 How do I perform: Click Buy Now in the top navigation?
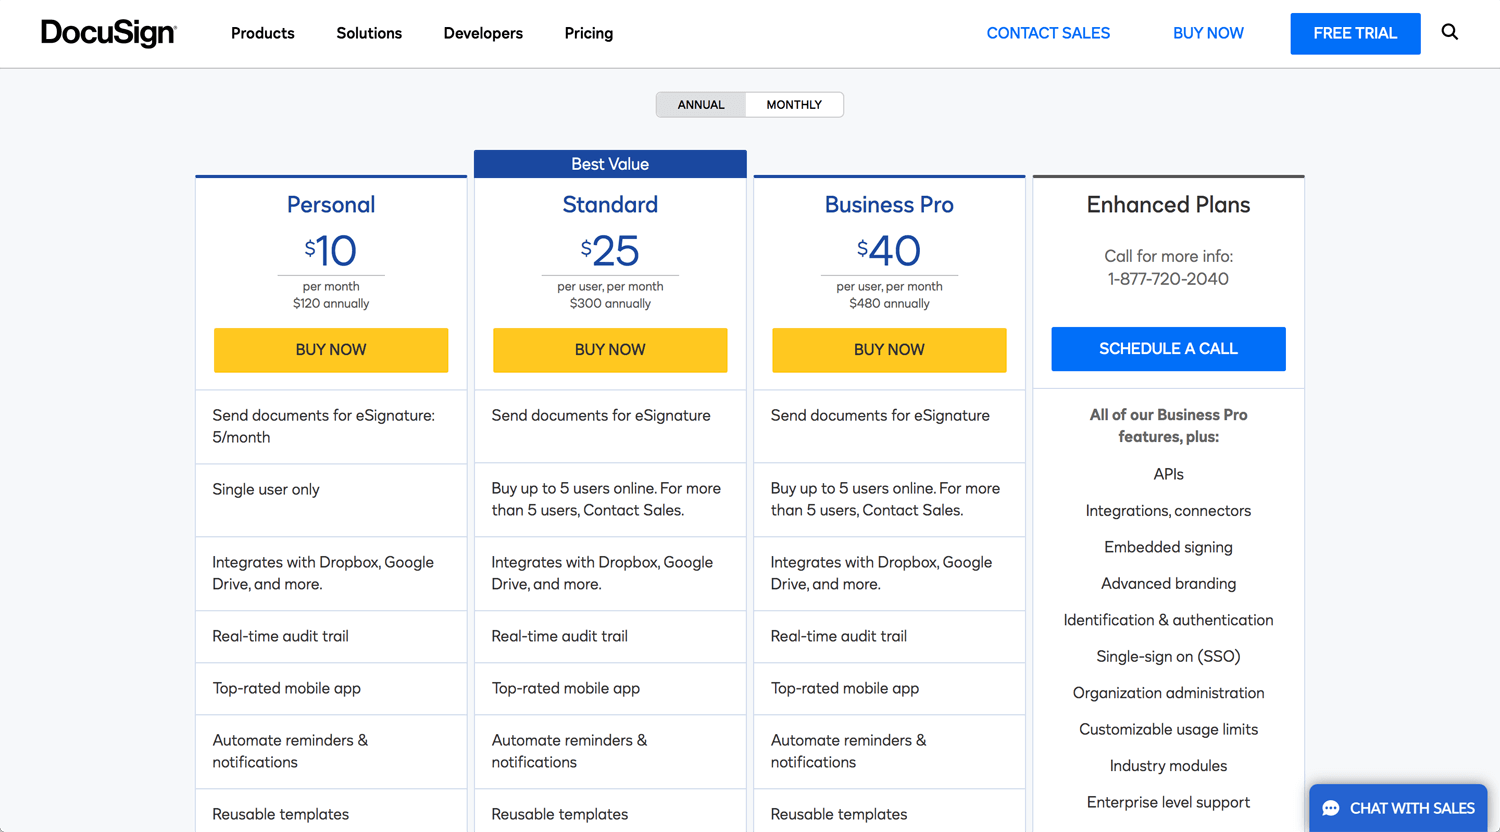(x=1208, y=33)
